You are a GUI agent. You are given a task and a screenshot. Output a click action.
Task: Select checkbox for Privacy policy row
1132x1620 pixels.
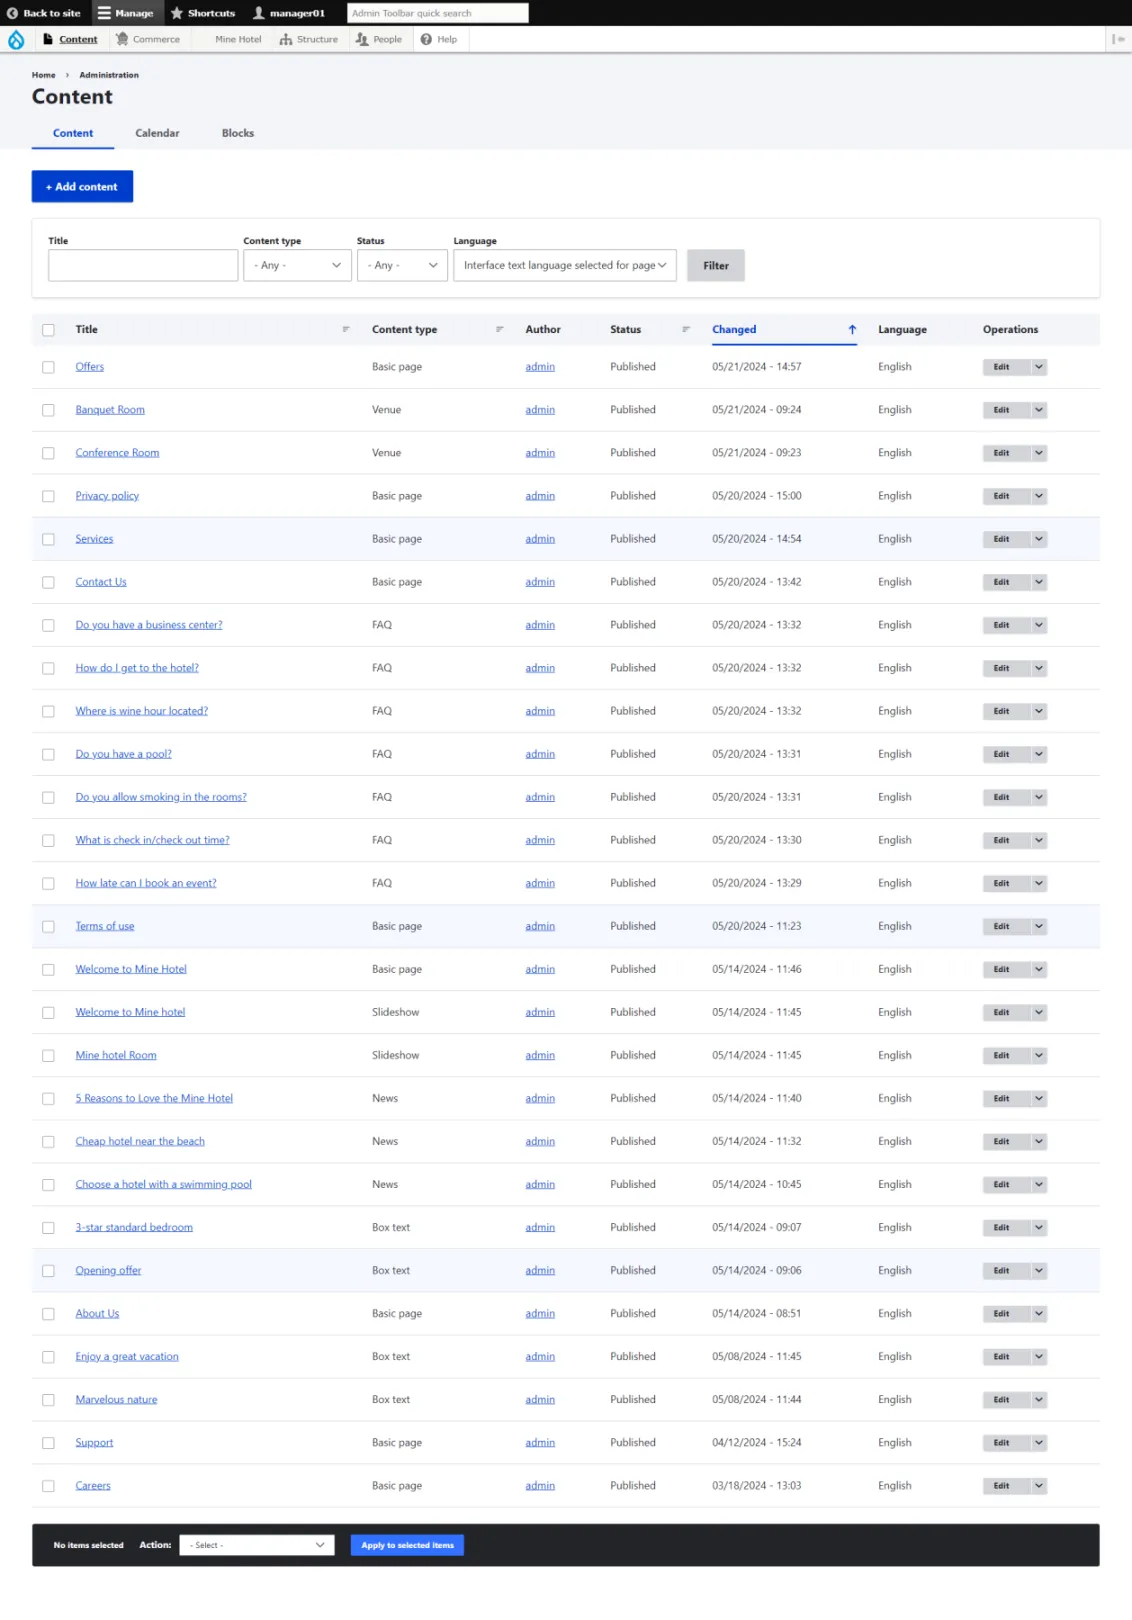point(48,496)
